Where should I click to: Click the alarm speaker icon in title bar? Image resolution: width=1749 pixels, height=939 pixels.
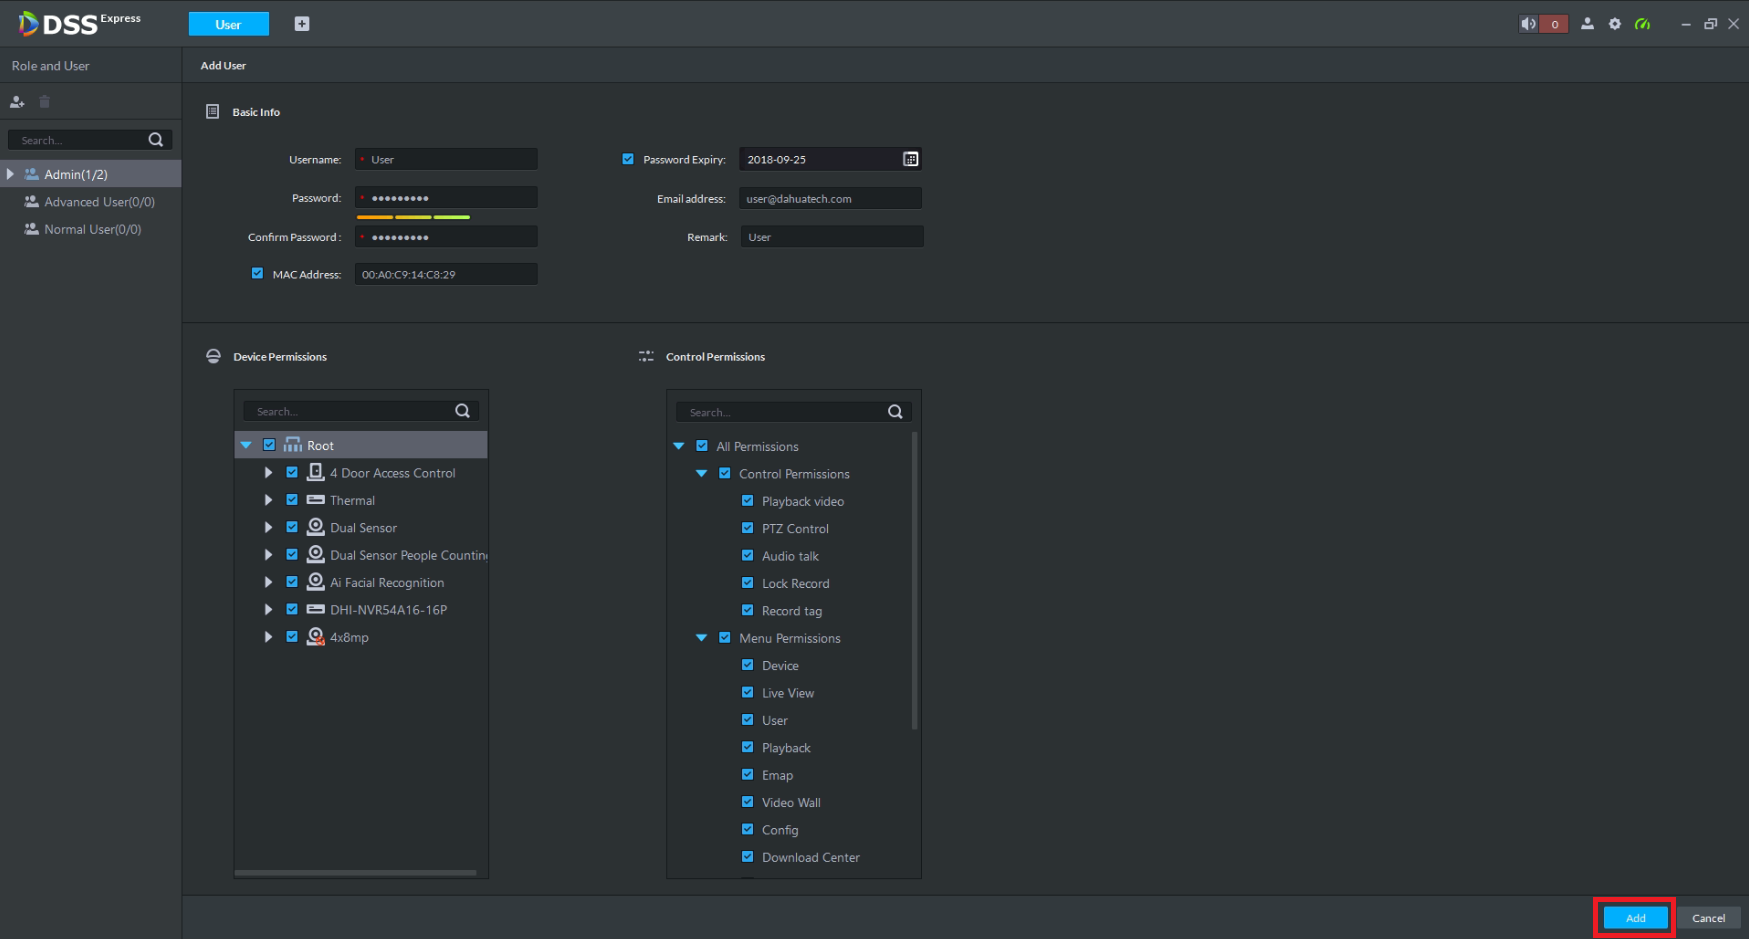1528,24
